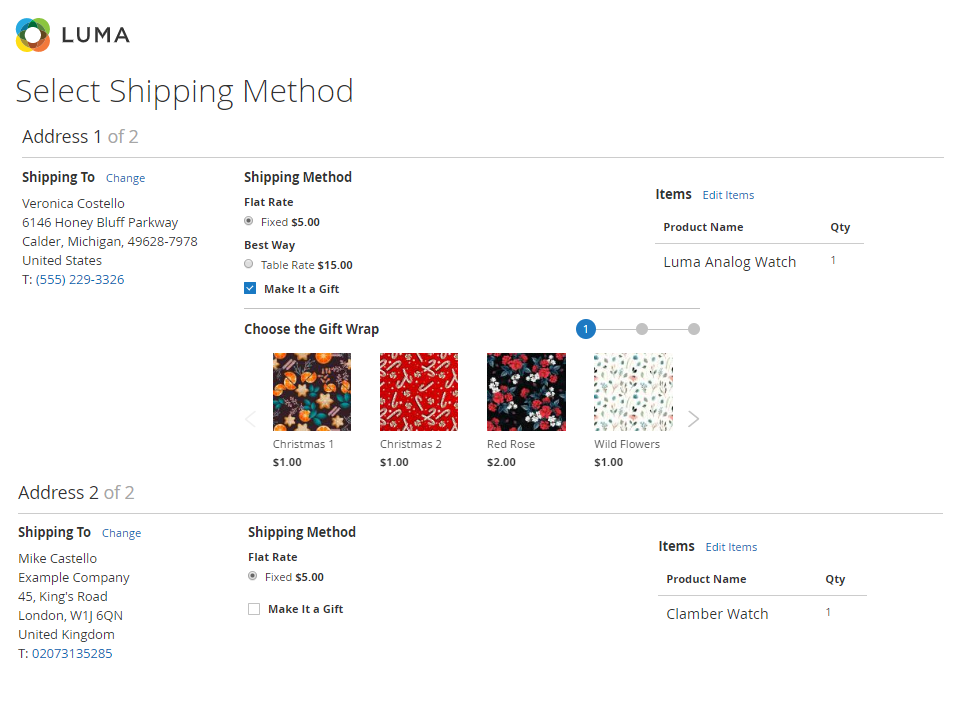Select Fixed $5.00 radio for Address 2
960x704 pixels.
[253, 576]
